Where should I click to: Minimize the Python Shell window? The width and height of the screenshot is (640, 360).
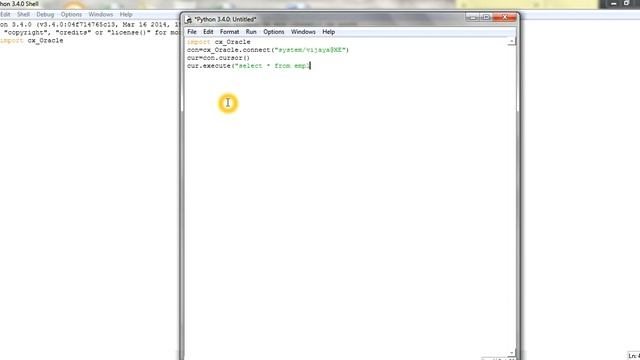613,4
